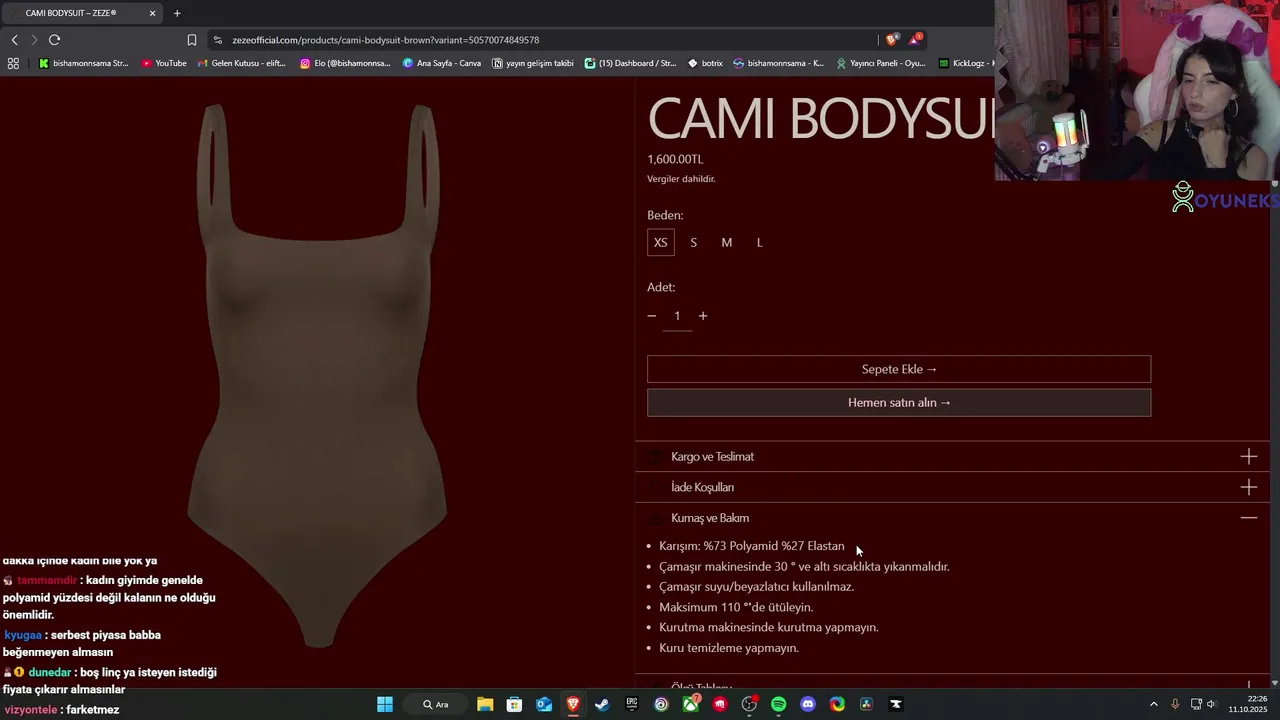Open volume control in system tray
Viewport: 1280px width, 720px height.
(1211, 704)
